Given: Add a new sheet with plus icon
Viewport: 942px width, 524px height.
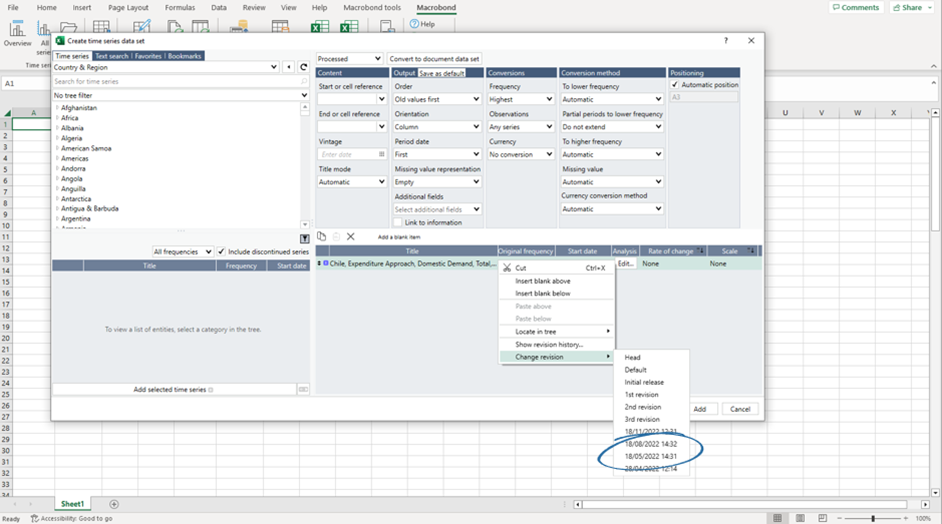Looking at the screenshot, I should 114,504.
